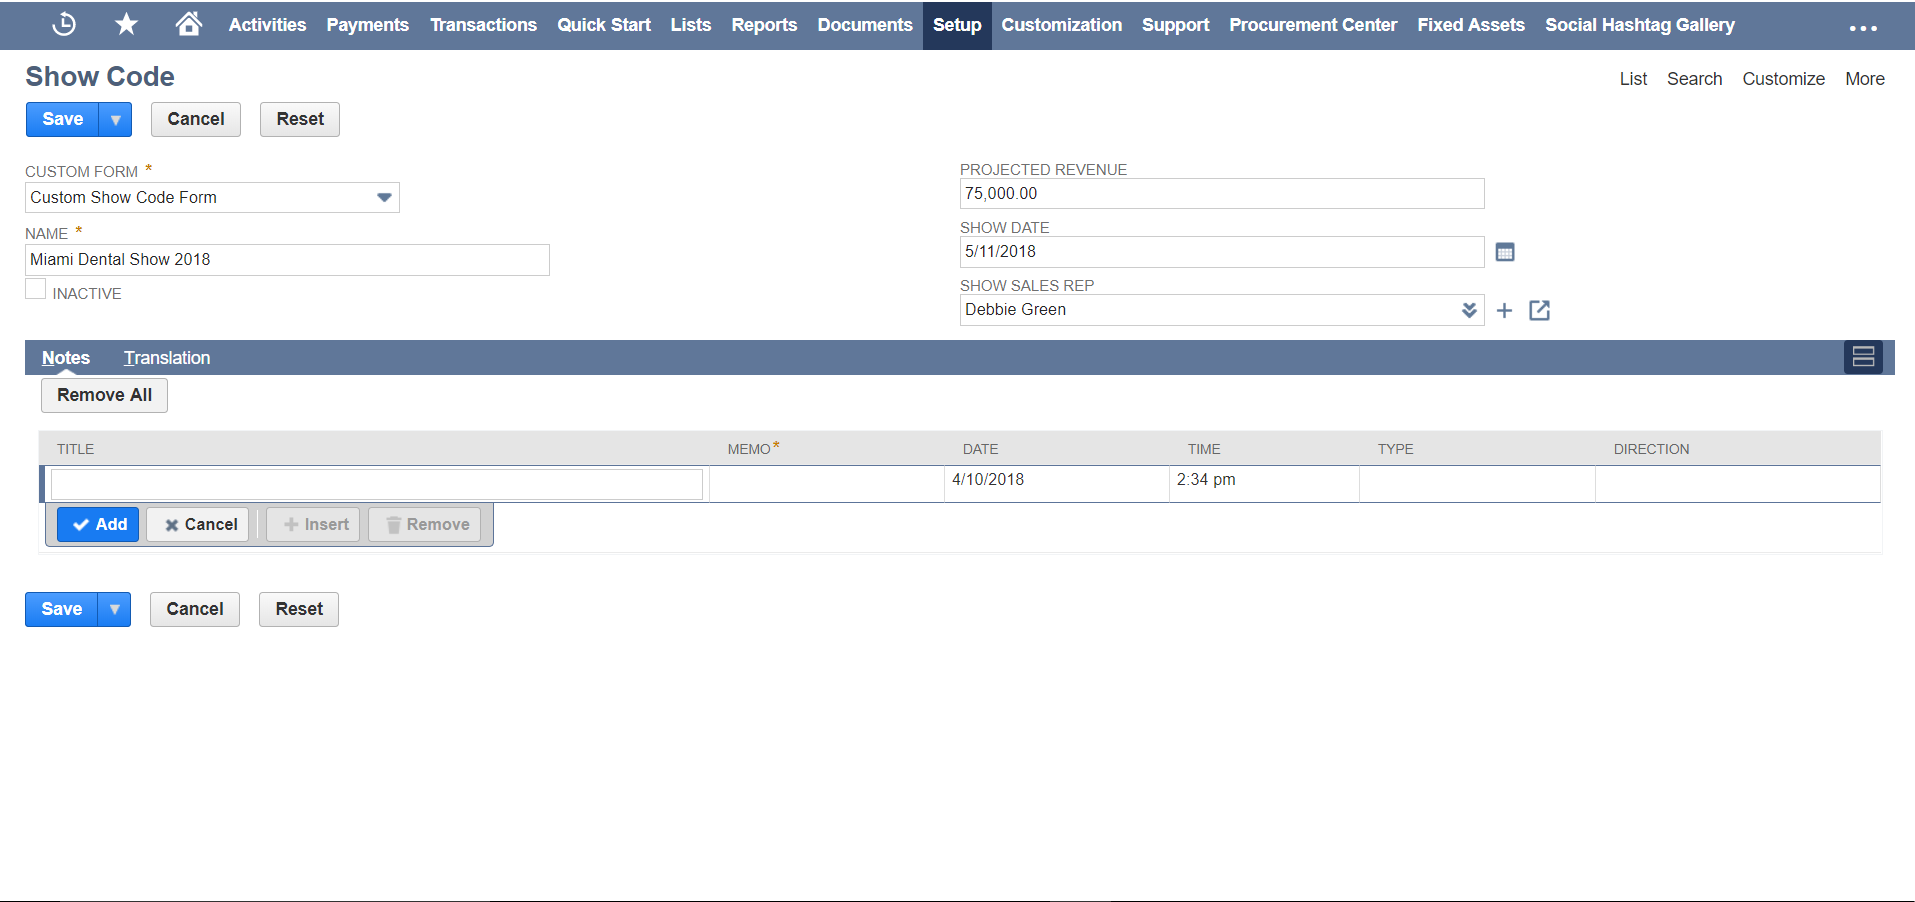Image resolution: width=1915 pixels, height=902 pixels.
Task: Open the Customization menu
Action: click(1061, 25)
